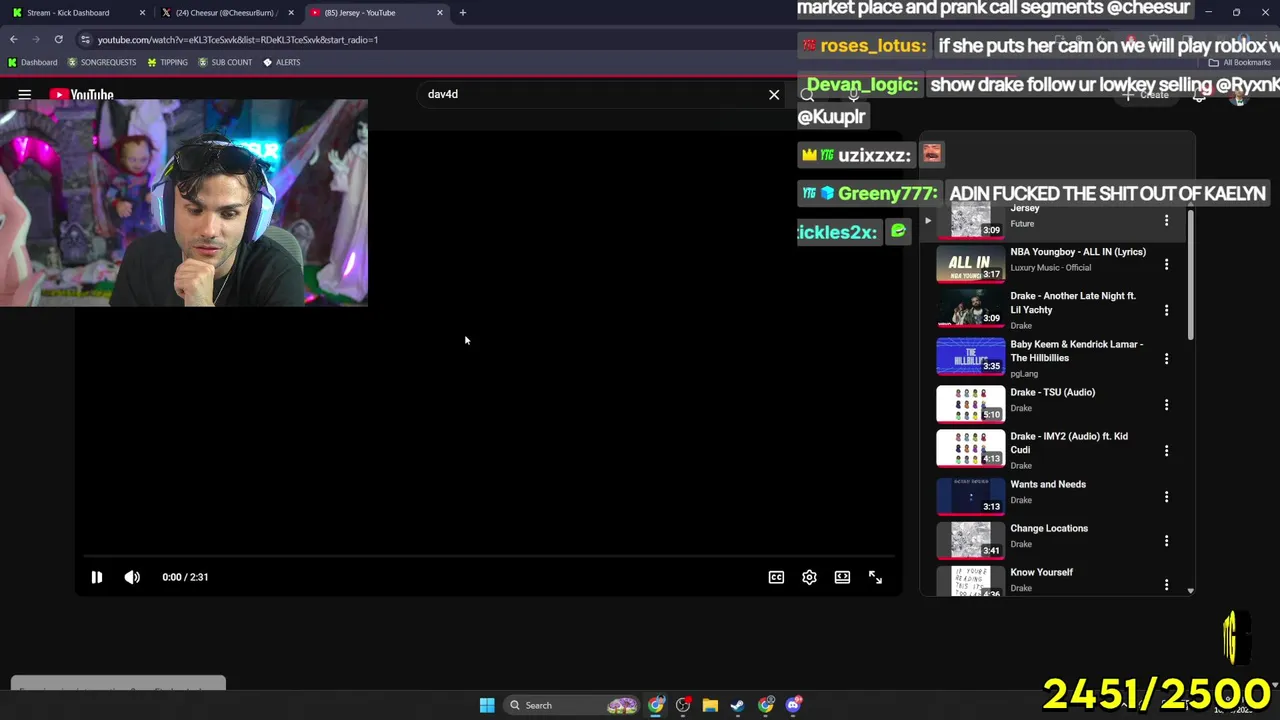Screen dimensions: 1280x720
Task: Seek on the video progress bar
Action: [x=488, y=555]
